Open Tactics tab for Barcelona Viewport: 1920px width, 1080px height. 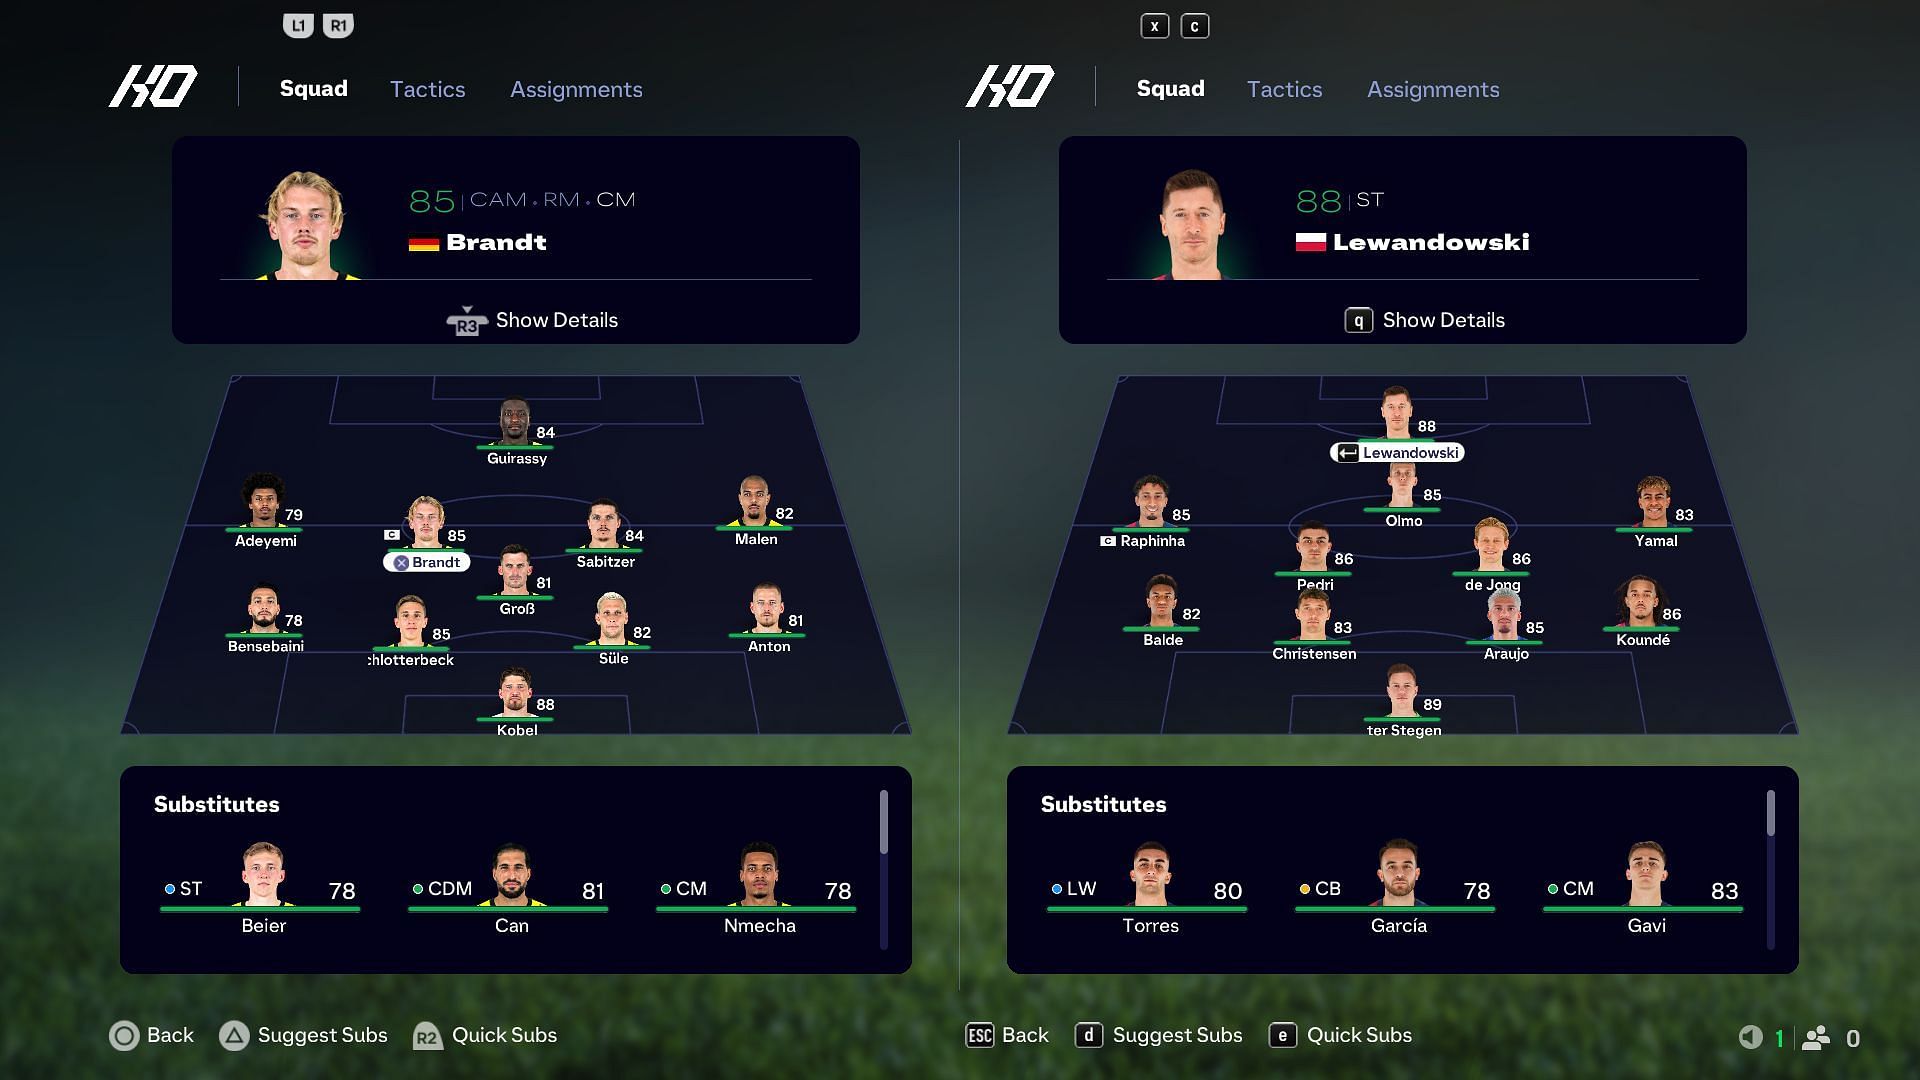click(x=1284, y=88)
